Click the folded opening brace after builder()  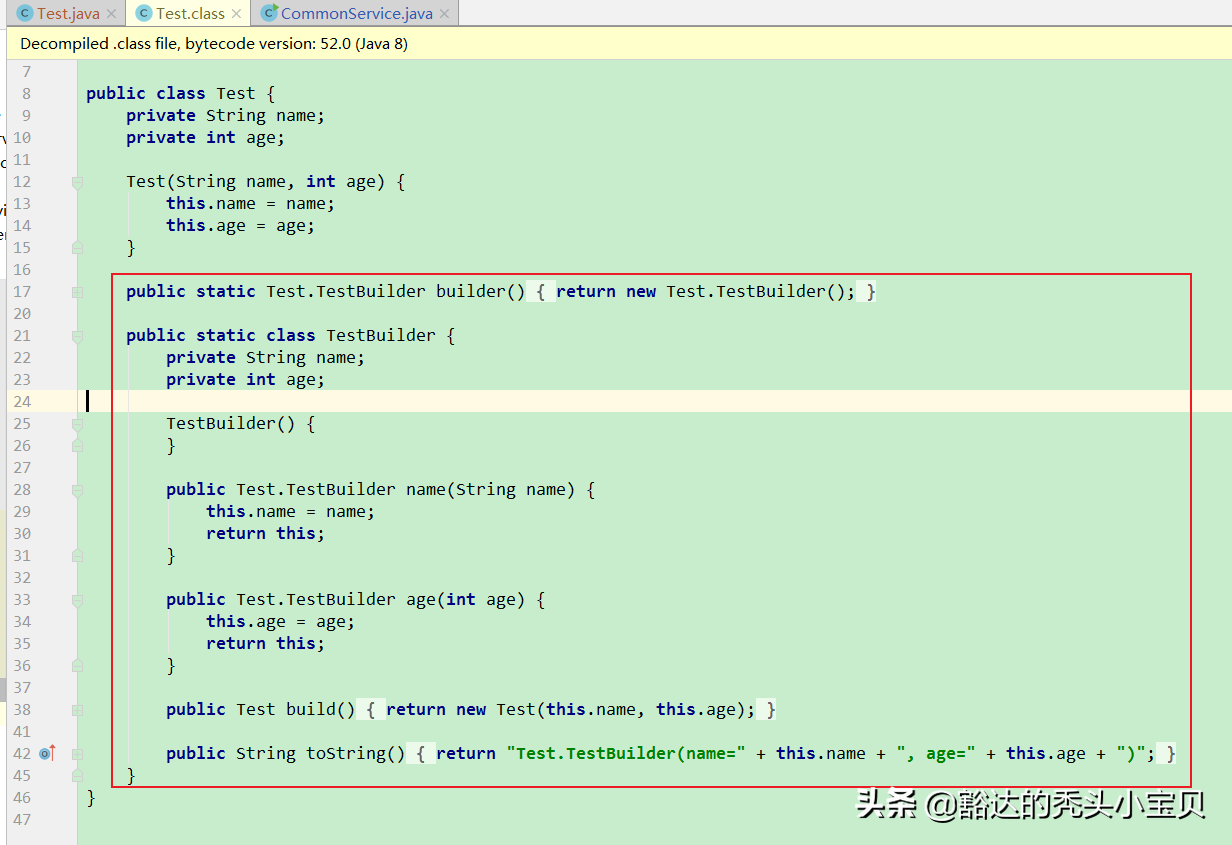pos(541,292)
